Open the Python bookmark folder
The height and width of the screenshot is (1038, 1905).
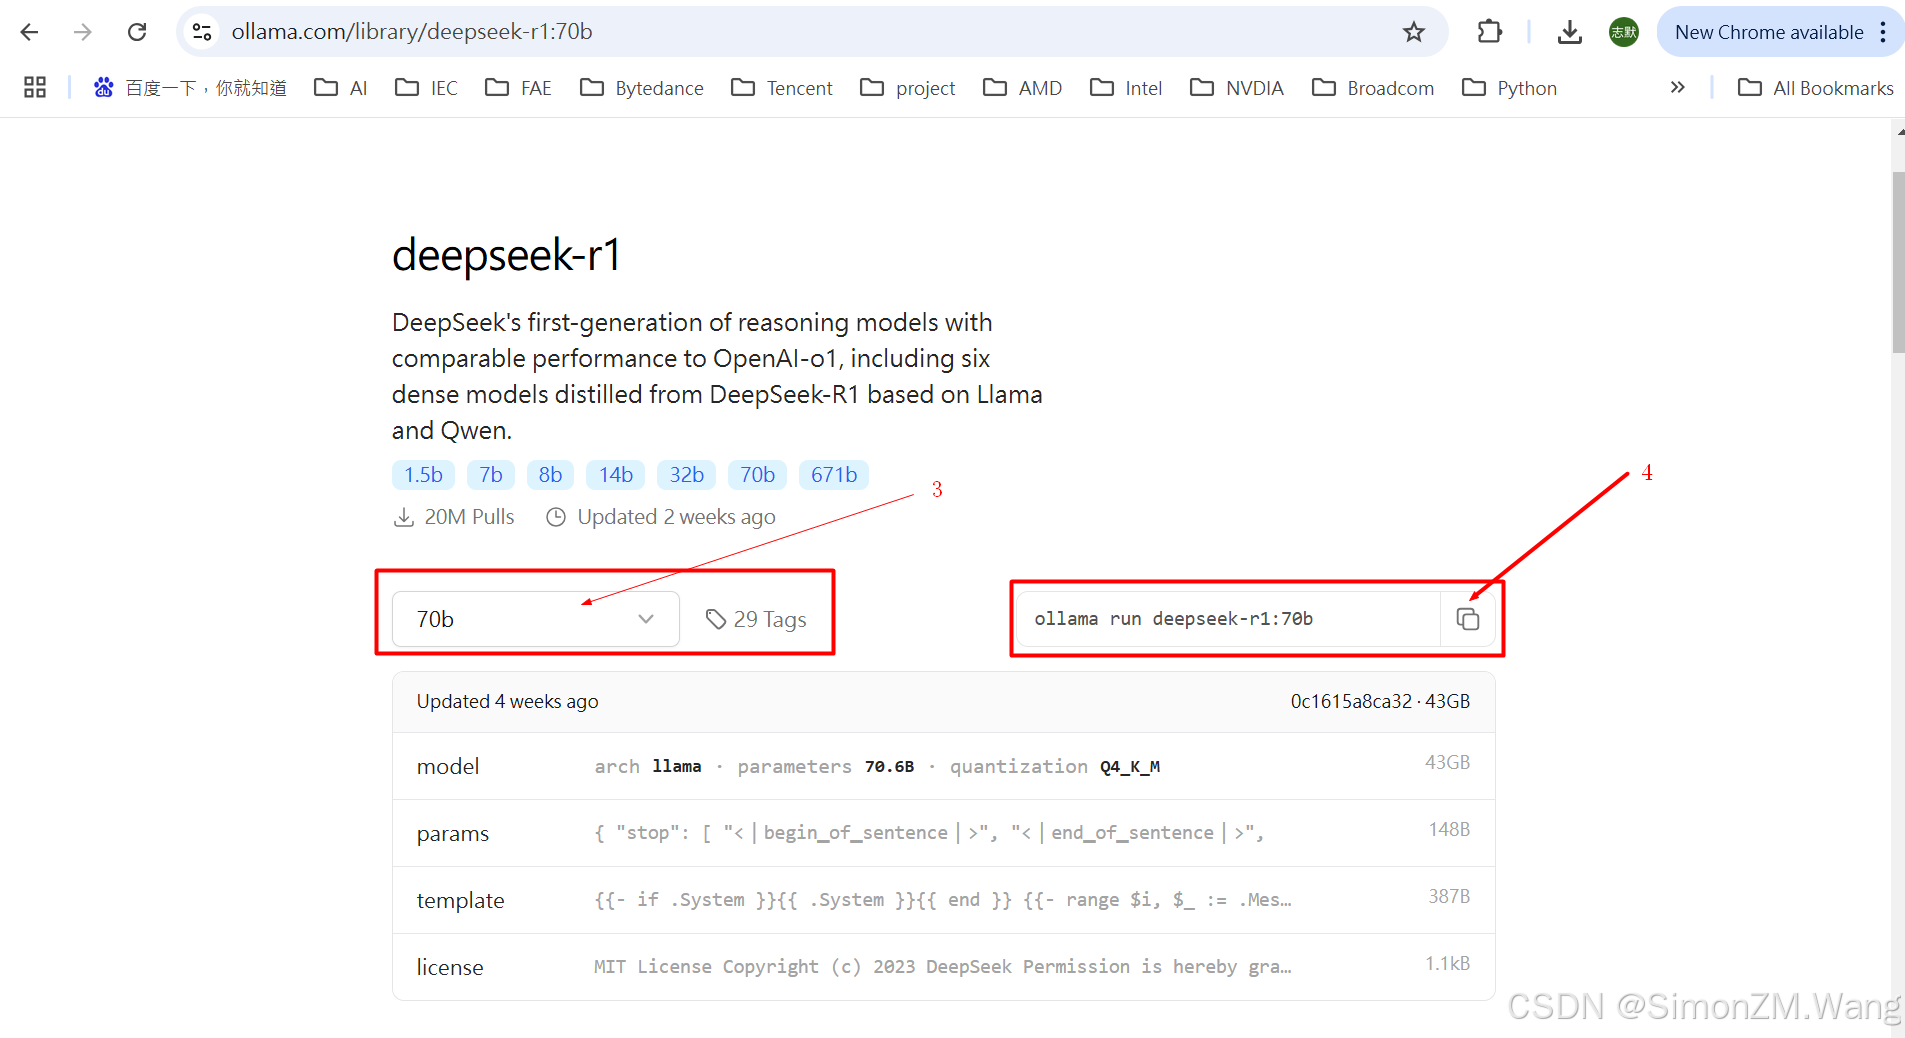1510,88
